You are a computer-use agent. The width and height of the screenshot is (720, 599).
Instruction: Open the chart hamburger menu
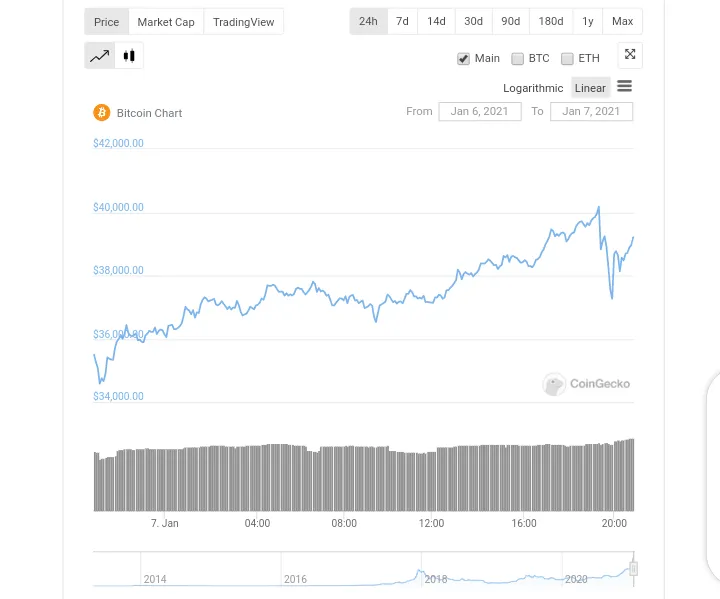(624, 86)
